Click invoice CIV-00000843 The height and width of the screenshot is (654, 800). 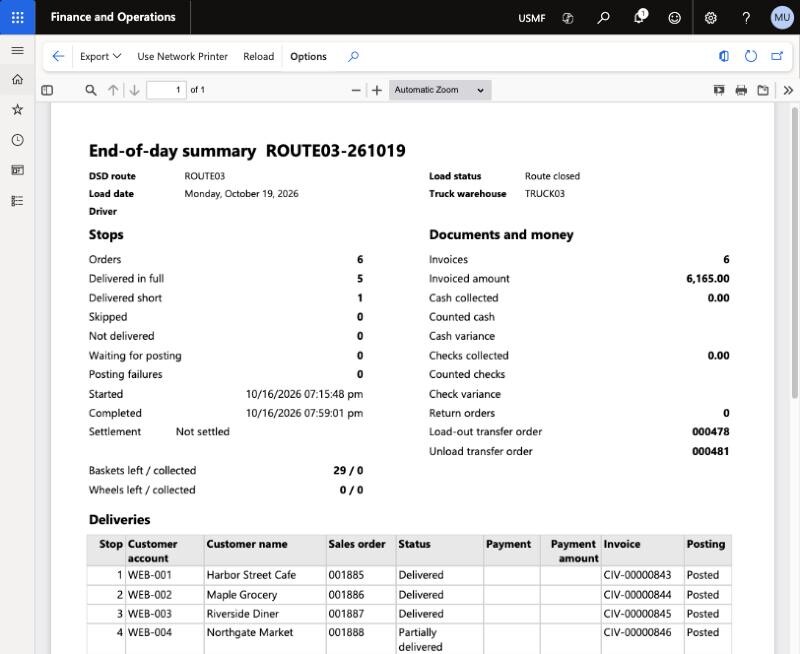click(x=637, y=575)
